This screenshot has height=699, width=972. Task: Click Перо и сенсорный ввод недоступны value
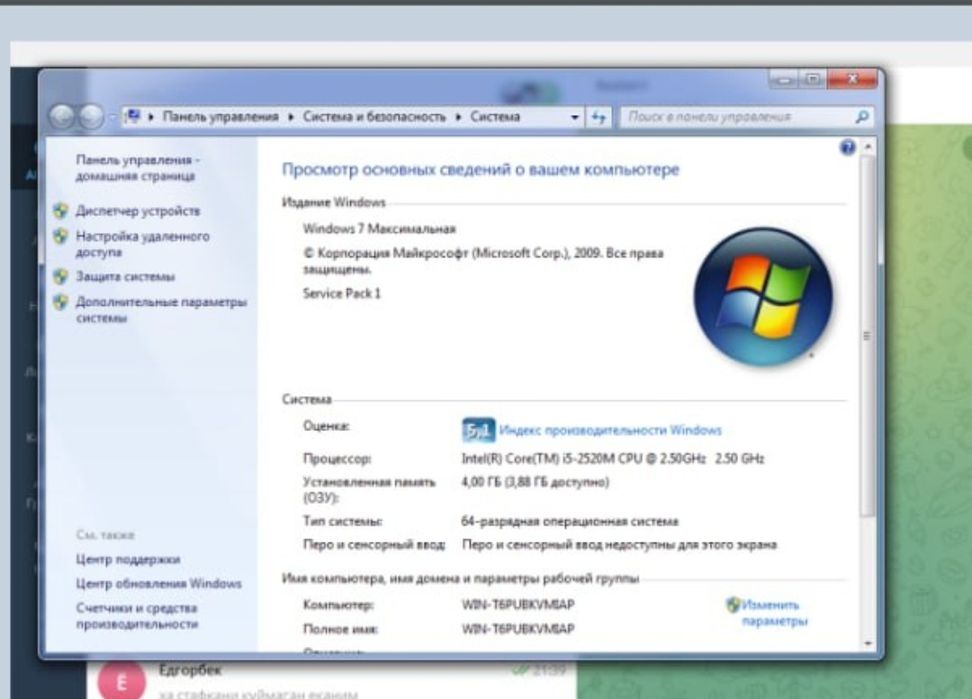[x=619, y=544]
